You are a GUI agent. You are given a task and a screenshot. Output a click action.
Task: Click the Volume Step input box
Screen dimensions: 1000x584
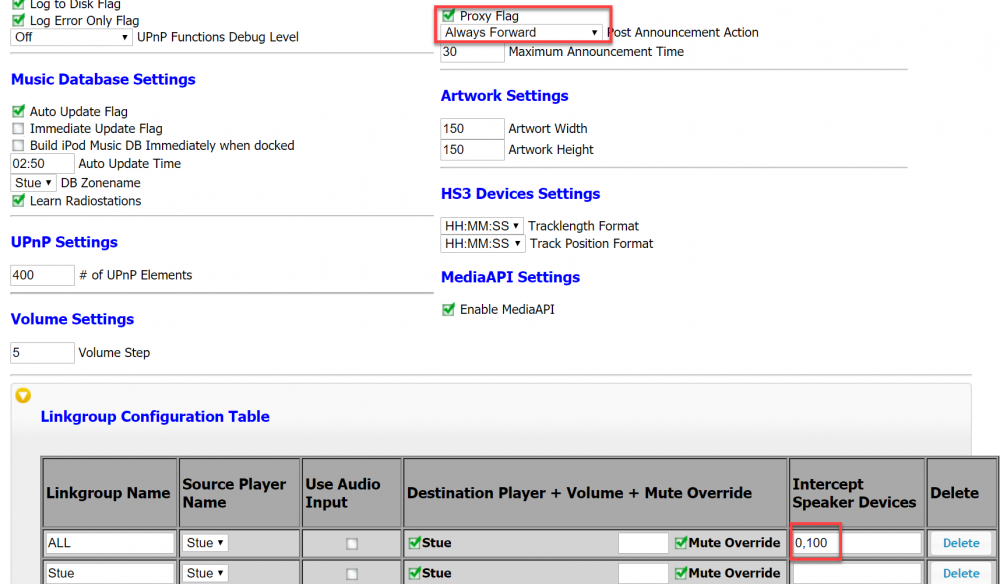click(42, 353)
